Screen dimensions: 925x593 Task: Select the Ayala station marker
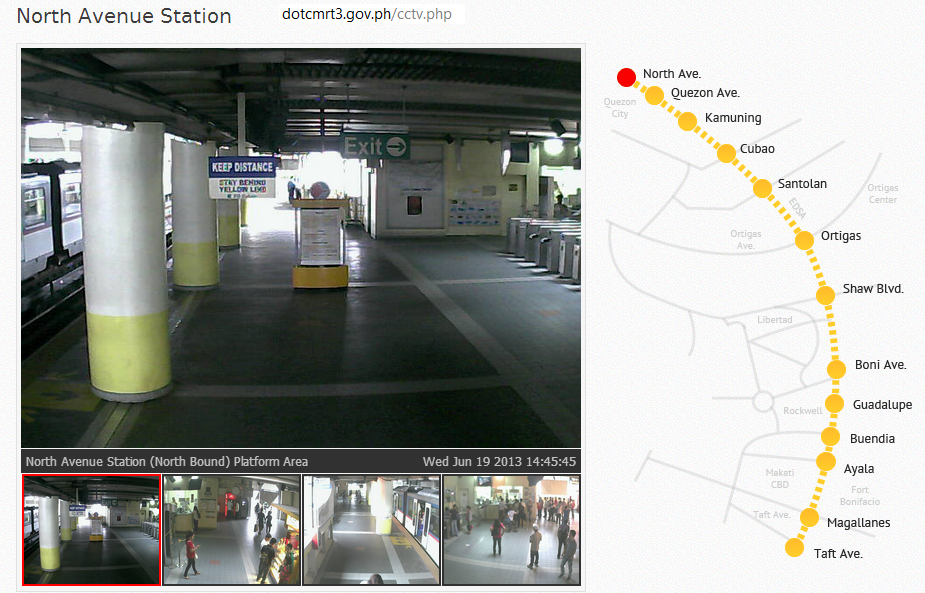click(825, 461)
